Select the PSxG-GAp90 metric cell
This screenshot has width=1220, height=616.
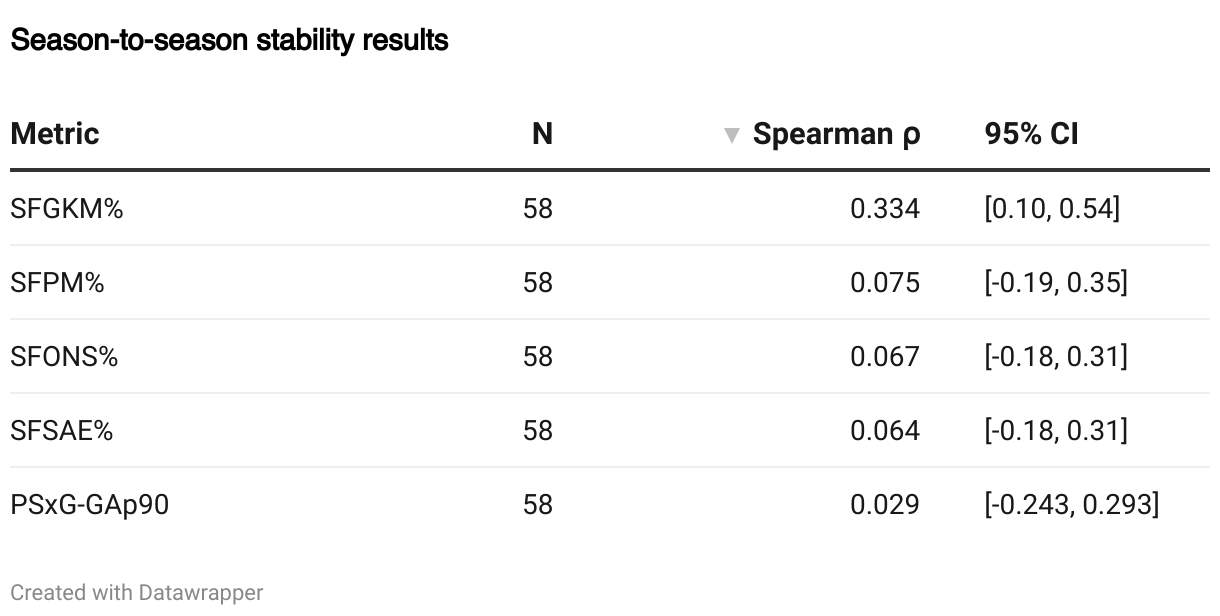[90, 505]
